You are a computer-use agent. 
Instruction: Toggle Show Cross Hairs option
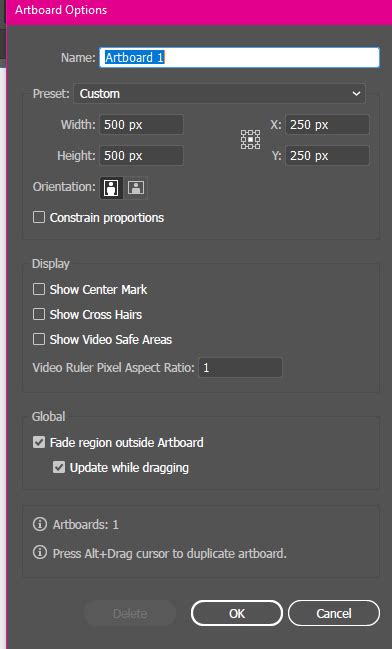(39, 314)
